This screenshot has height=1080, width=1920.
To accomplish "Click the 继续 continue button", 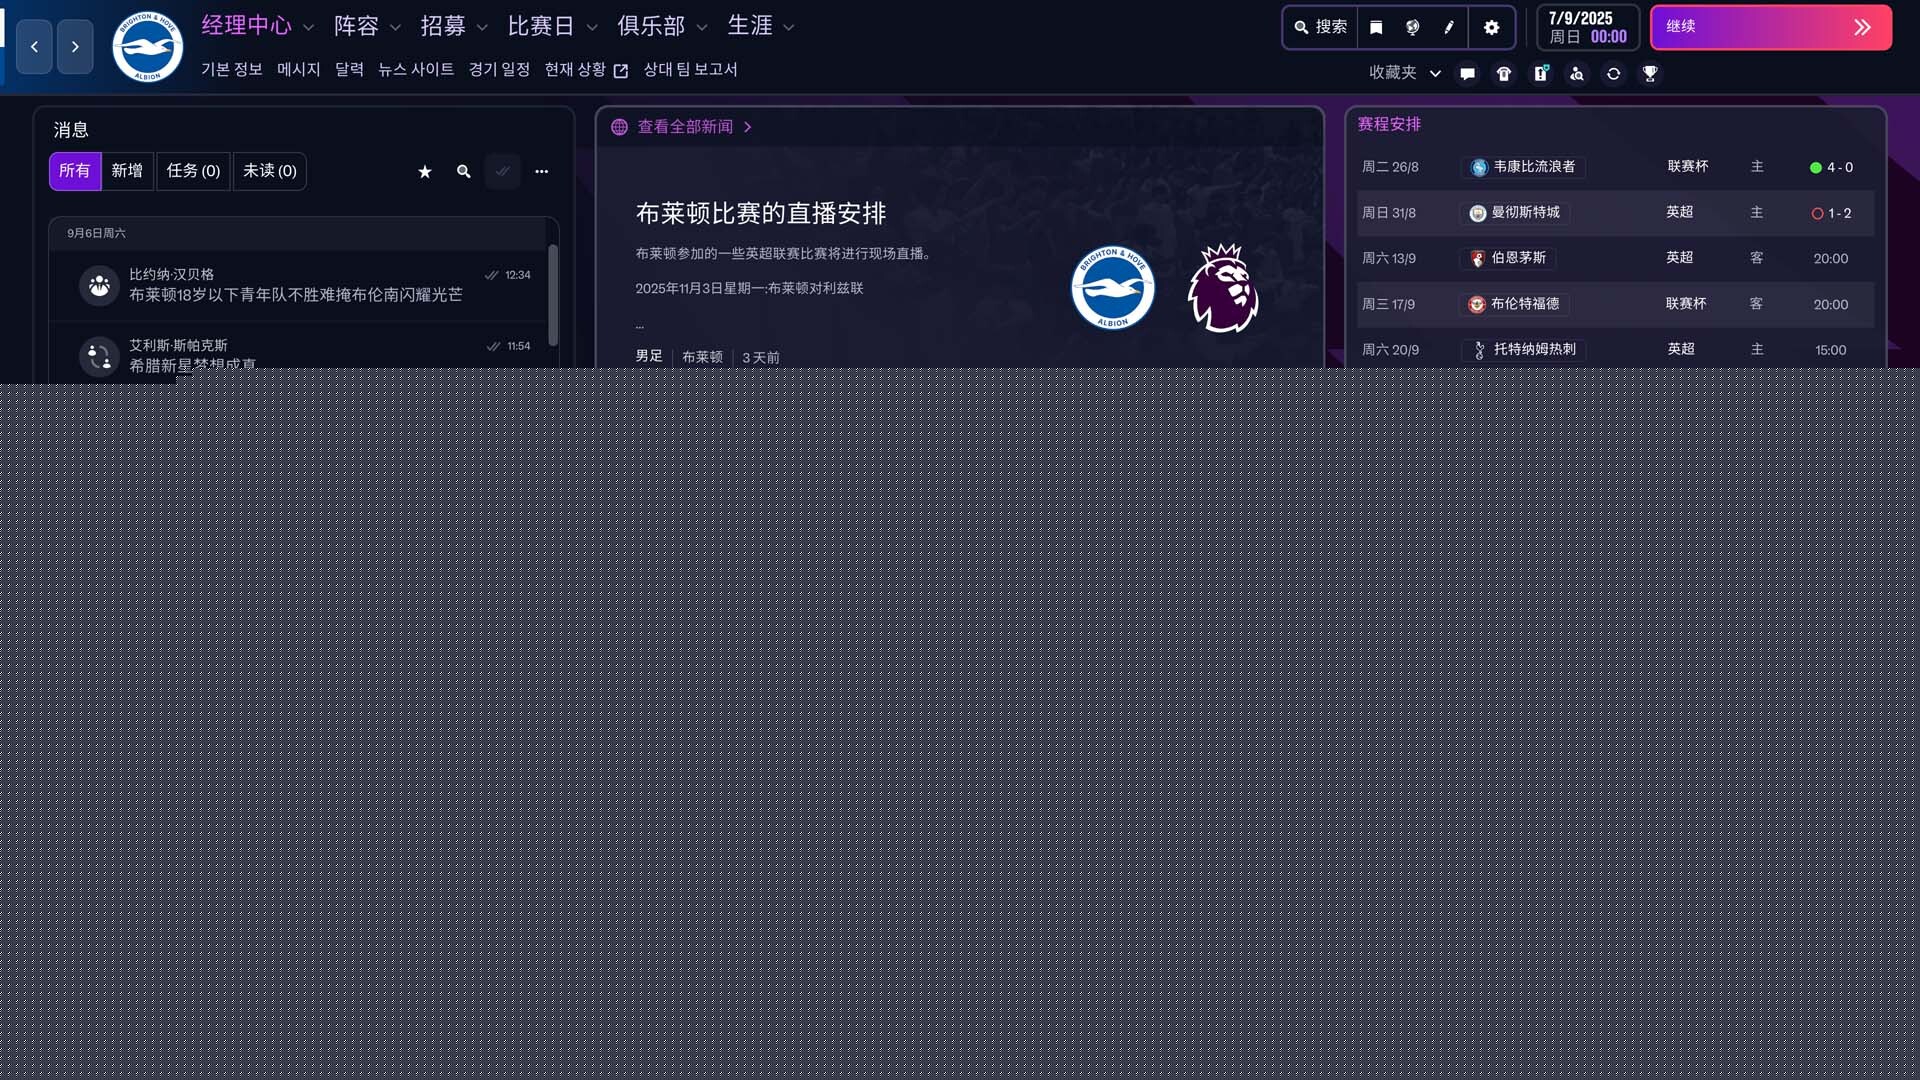I will 1771,27.
